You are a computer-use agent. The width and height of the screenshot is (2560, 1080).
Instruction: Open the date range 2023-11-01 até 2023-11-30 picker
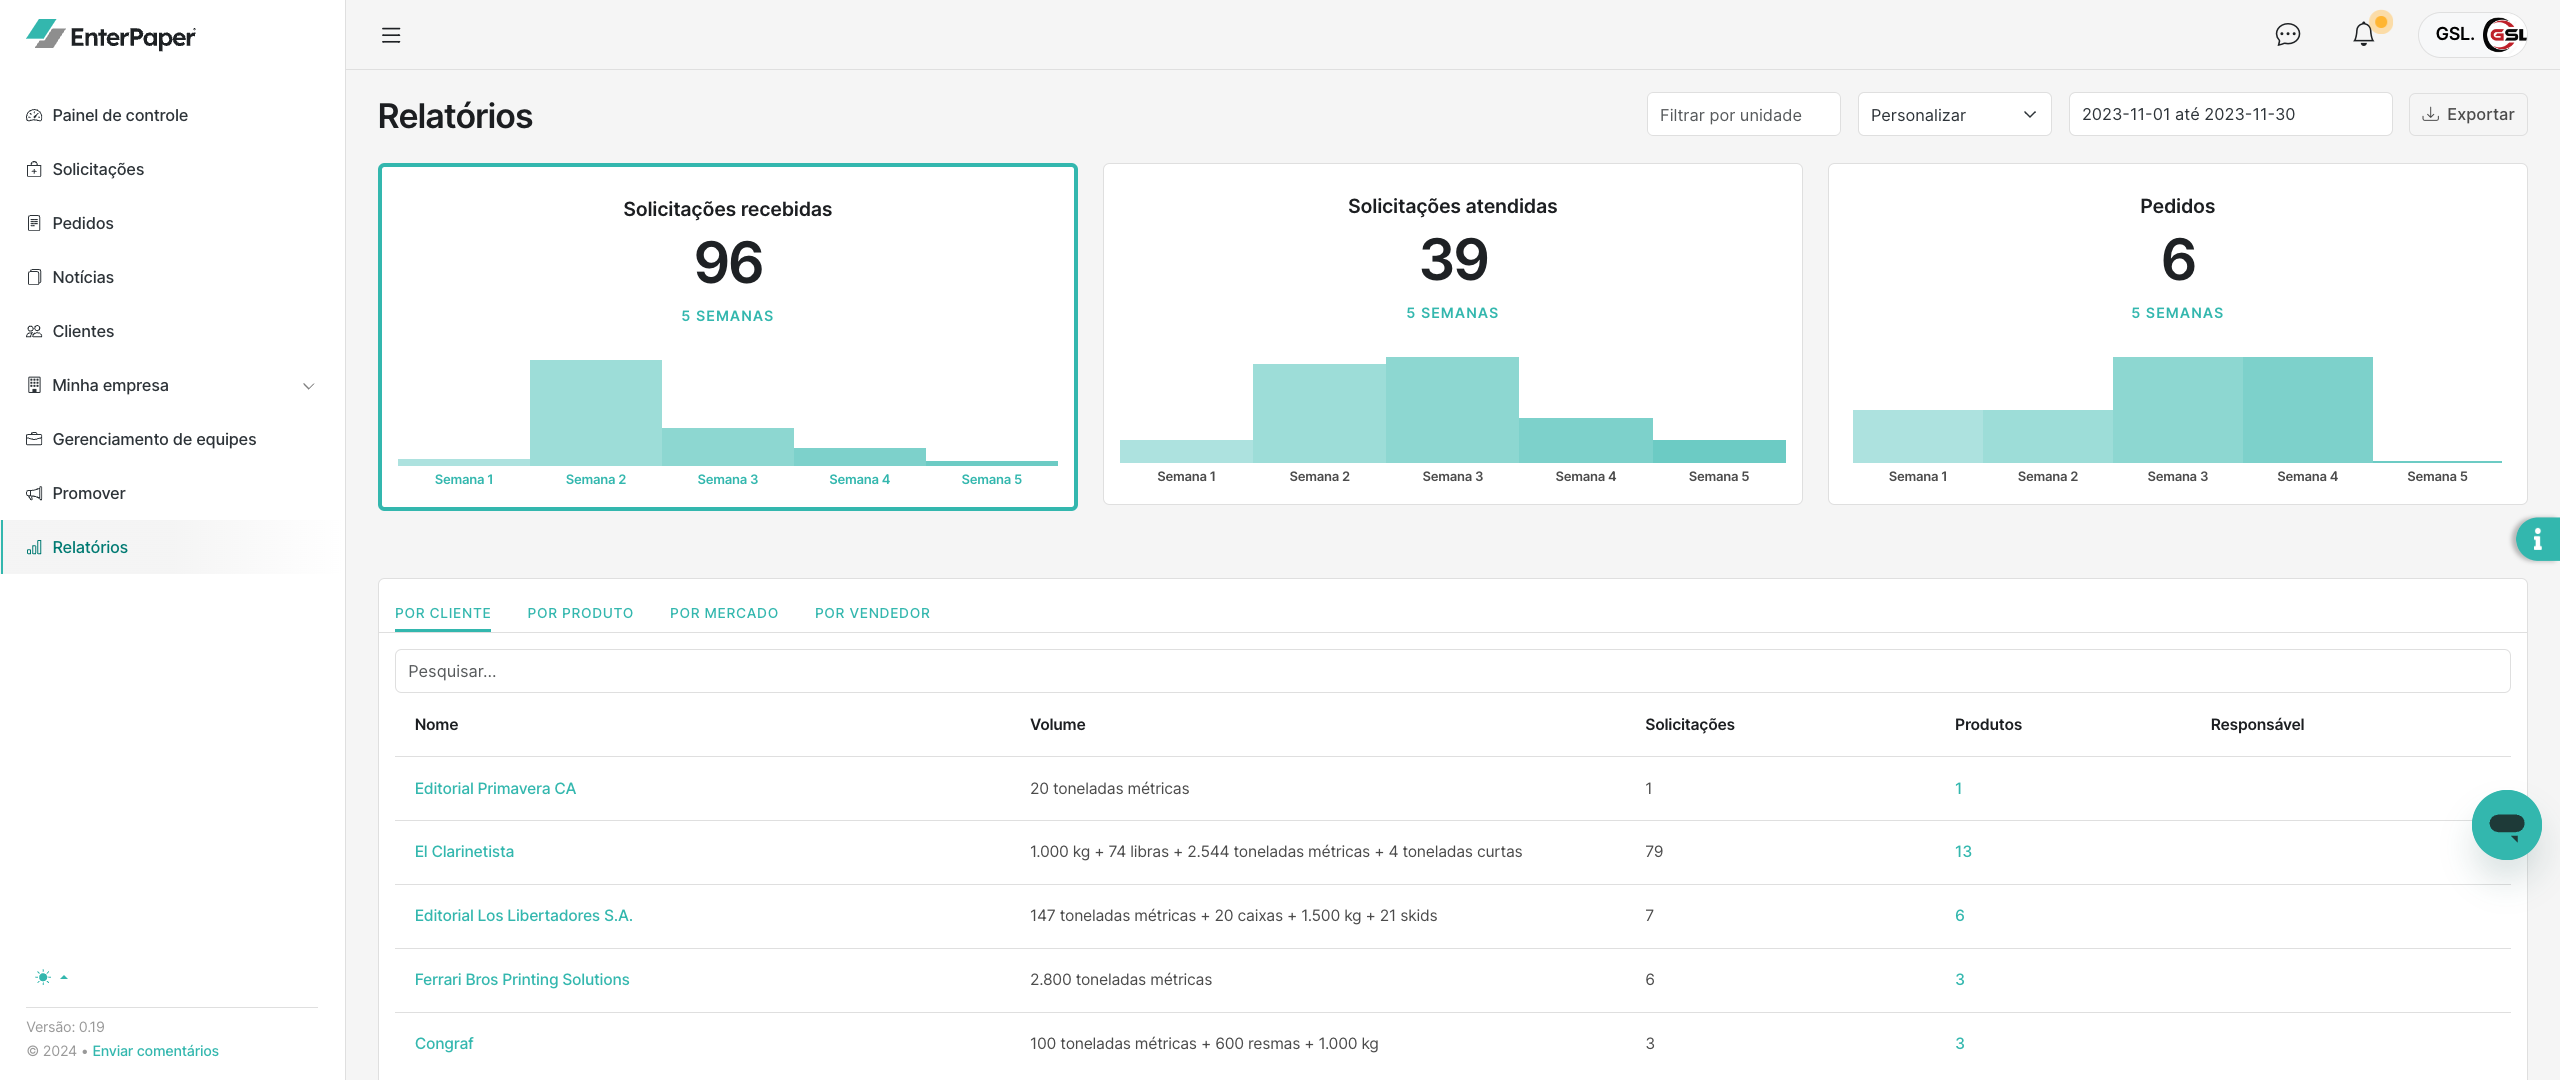tap(2230, 114)
